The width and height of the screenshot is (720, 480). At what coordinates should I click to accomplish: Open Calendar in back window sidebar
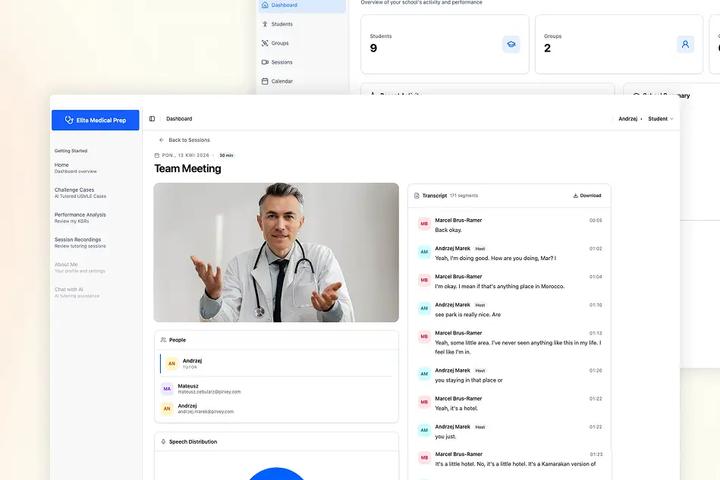click(x=277, y=81)
